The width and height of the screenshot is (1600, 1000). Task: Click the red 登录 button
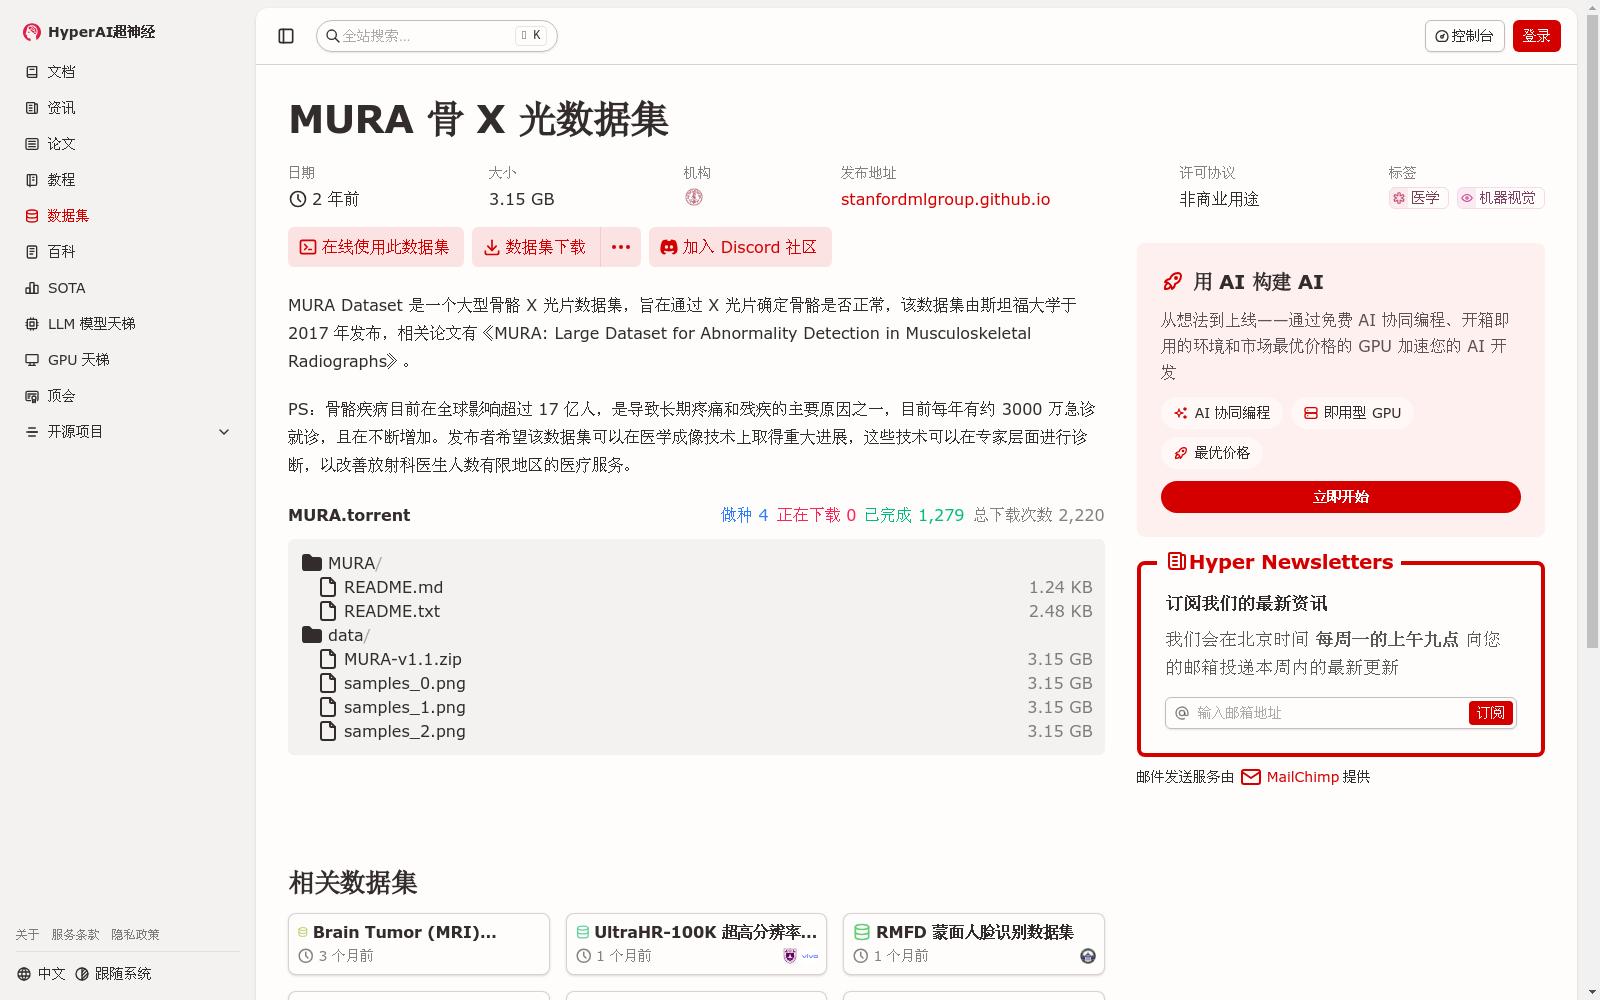[x=1536, y=36]
